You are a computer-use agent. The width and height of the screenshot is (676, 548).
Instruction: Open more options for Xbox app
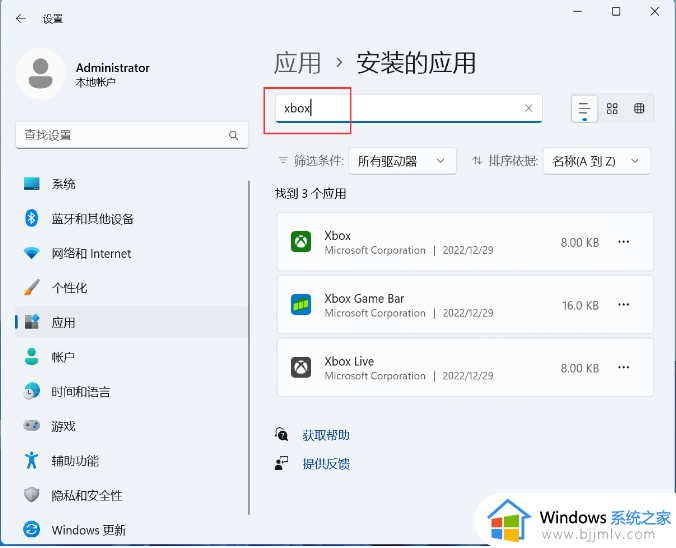click(623, 242)
